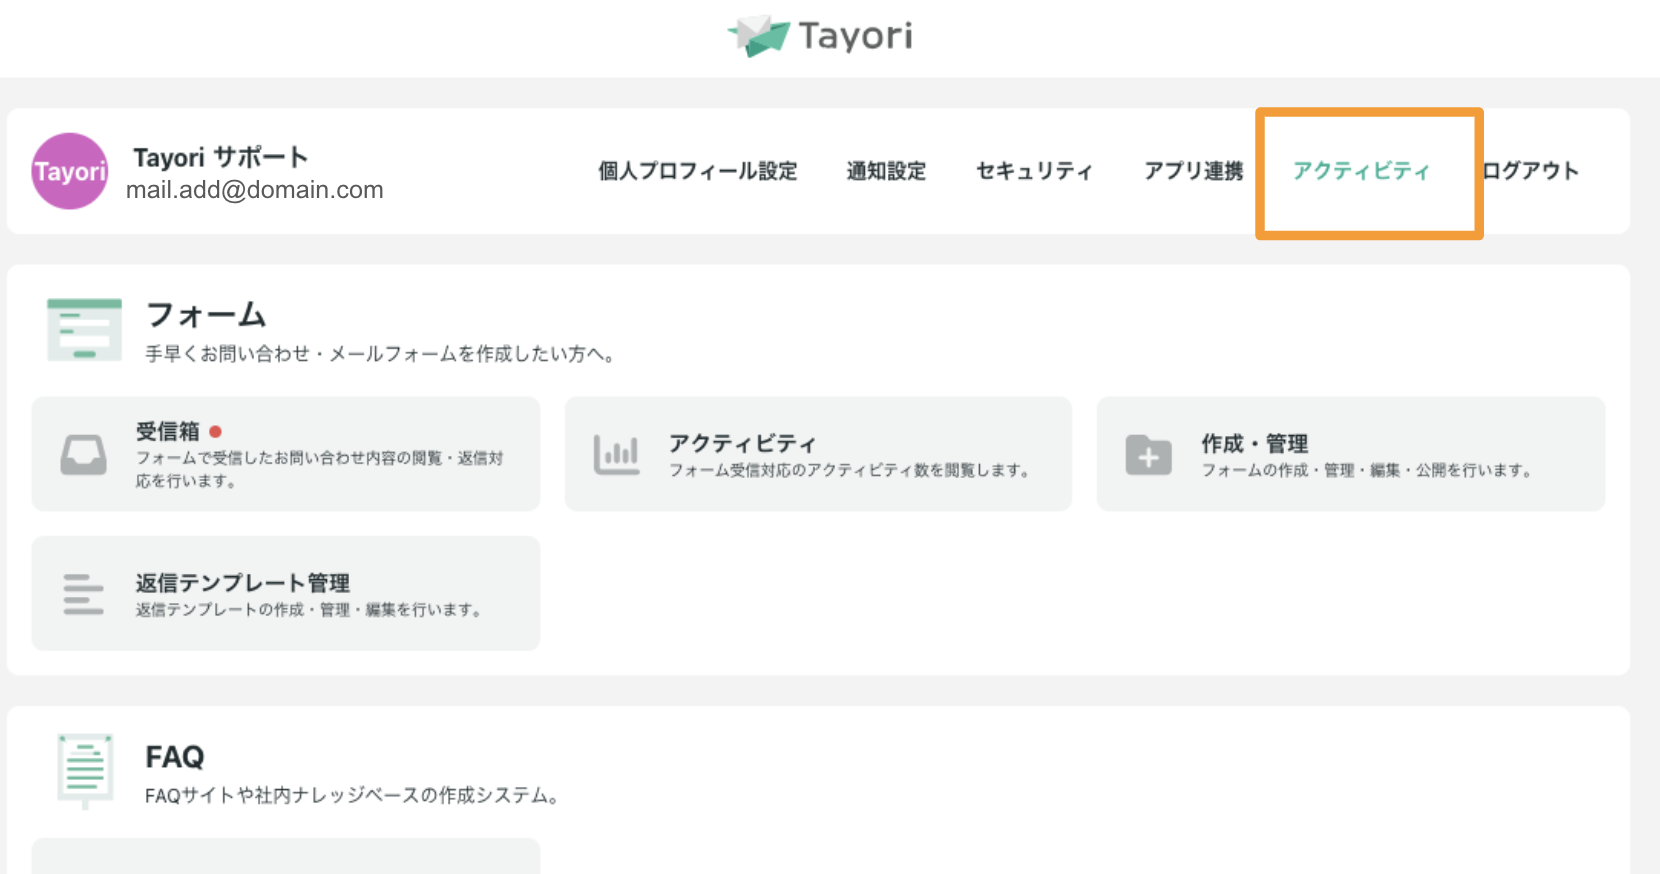Click the inbox tray icon
Screen dimensions: 1660x874
tap(83, 455)
